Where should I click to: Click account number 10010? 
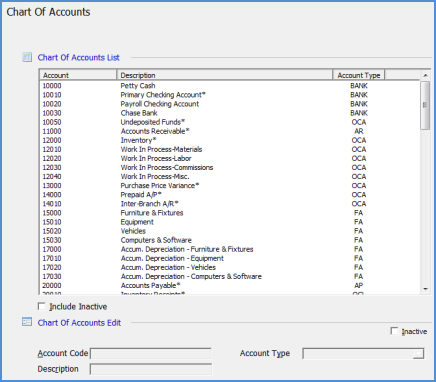coord(52,95)
